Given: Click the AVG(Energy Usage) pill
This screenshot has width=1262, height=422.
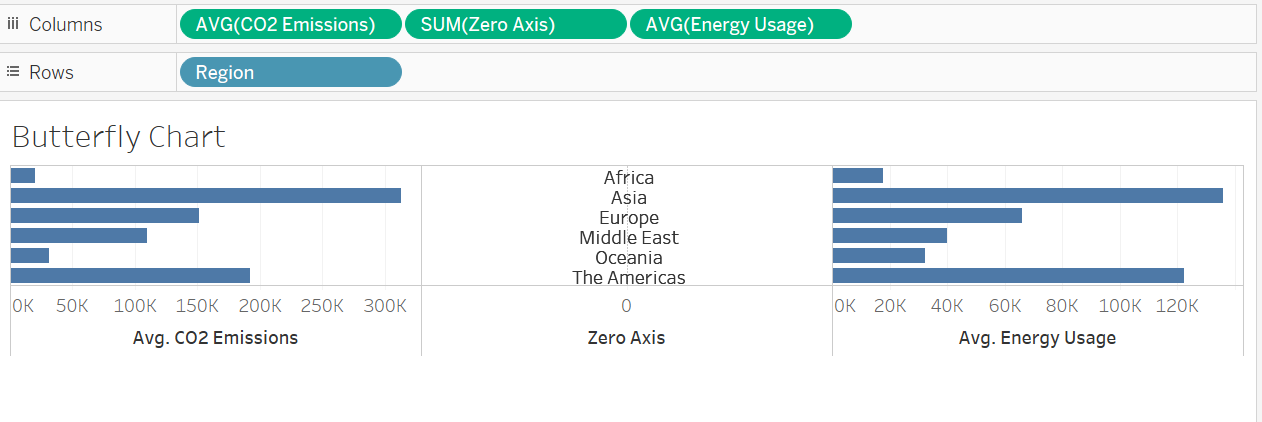Looking at the screenshot, I should [x=740, y=24].
